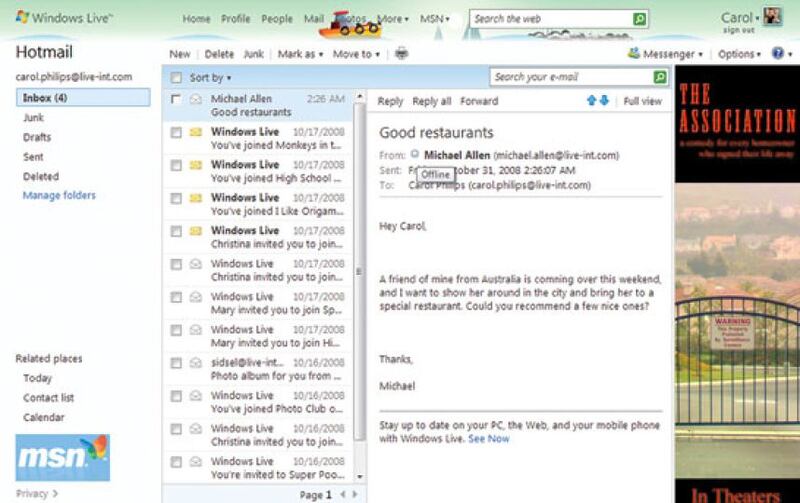Click the web search magnifier button
Screen dimensions: 800x503
click(639, 19)
